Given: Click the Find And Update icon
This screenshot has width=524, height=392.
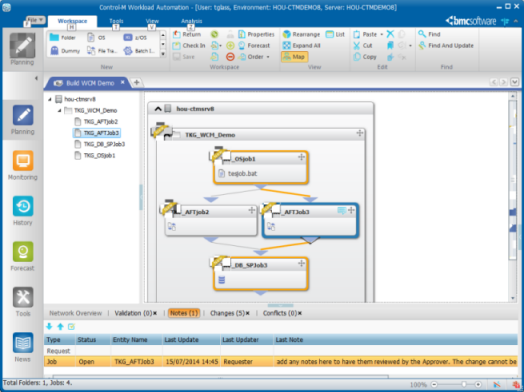Looking at the screenshot, I should click(x=422, y=45).
